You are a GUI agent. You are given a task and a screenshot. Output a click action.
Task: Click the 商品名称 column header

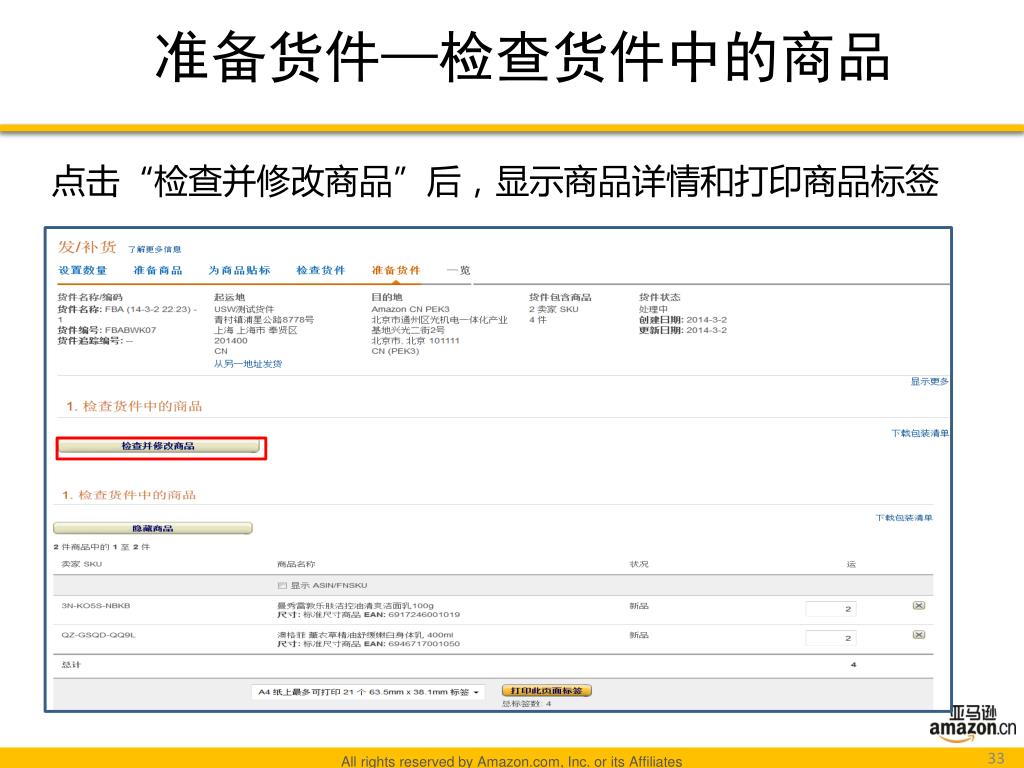click(296, 564)
